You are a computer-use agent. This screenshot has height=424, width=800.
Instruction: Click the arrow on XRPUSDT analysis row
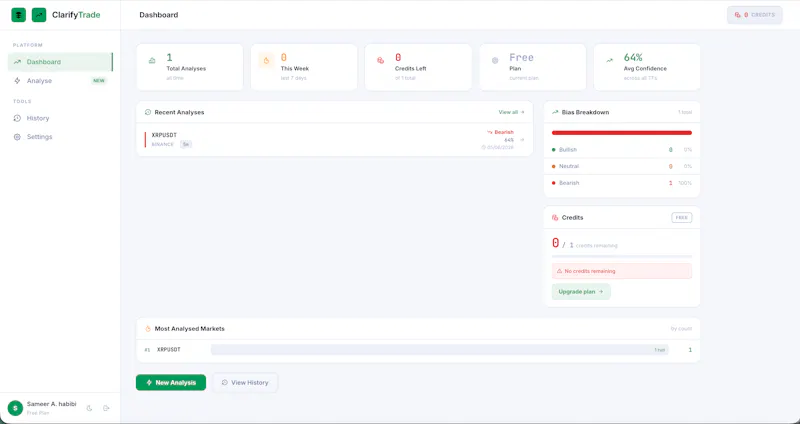(522, 139)
